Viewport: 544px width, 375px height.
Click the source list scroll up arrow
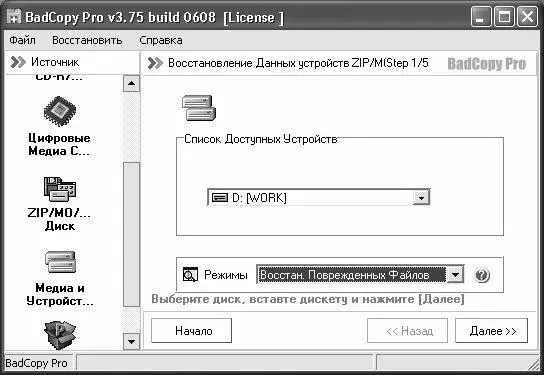click(x=131, y=83)
